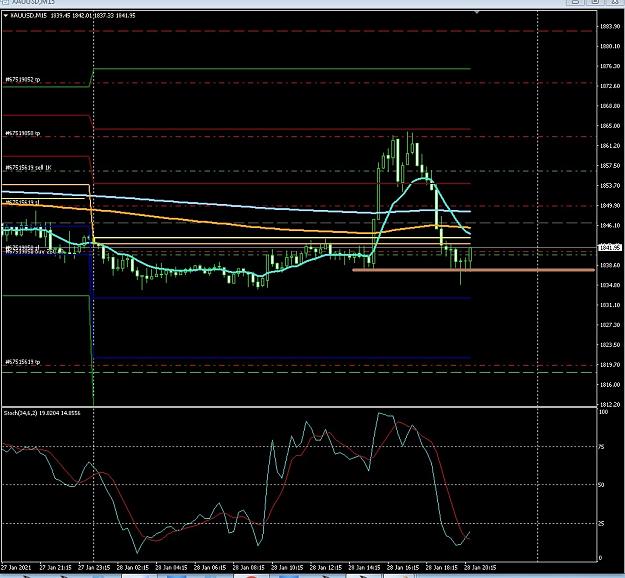Click the Stochastic 25 level label
Viewport: 625px width, 578px height.
[x=601, y=524]
